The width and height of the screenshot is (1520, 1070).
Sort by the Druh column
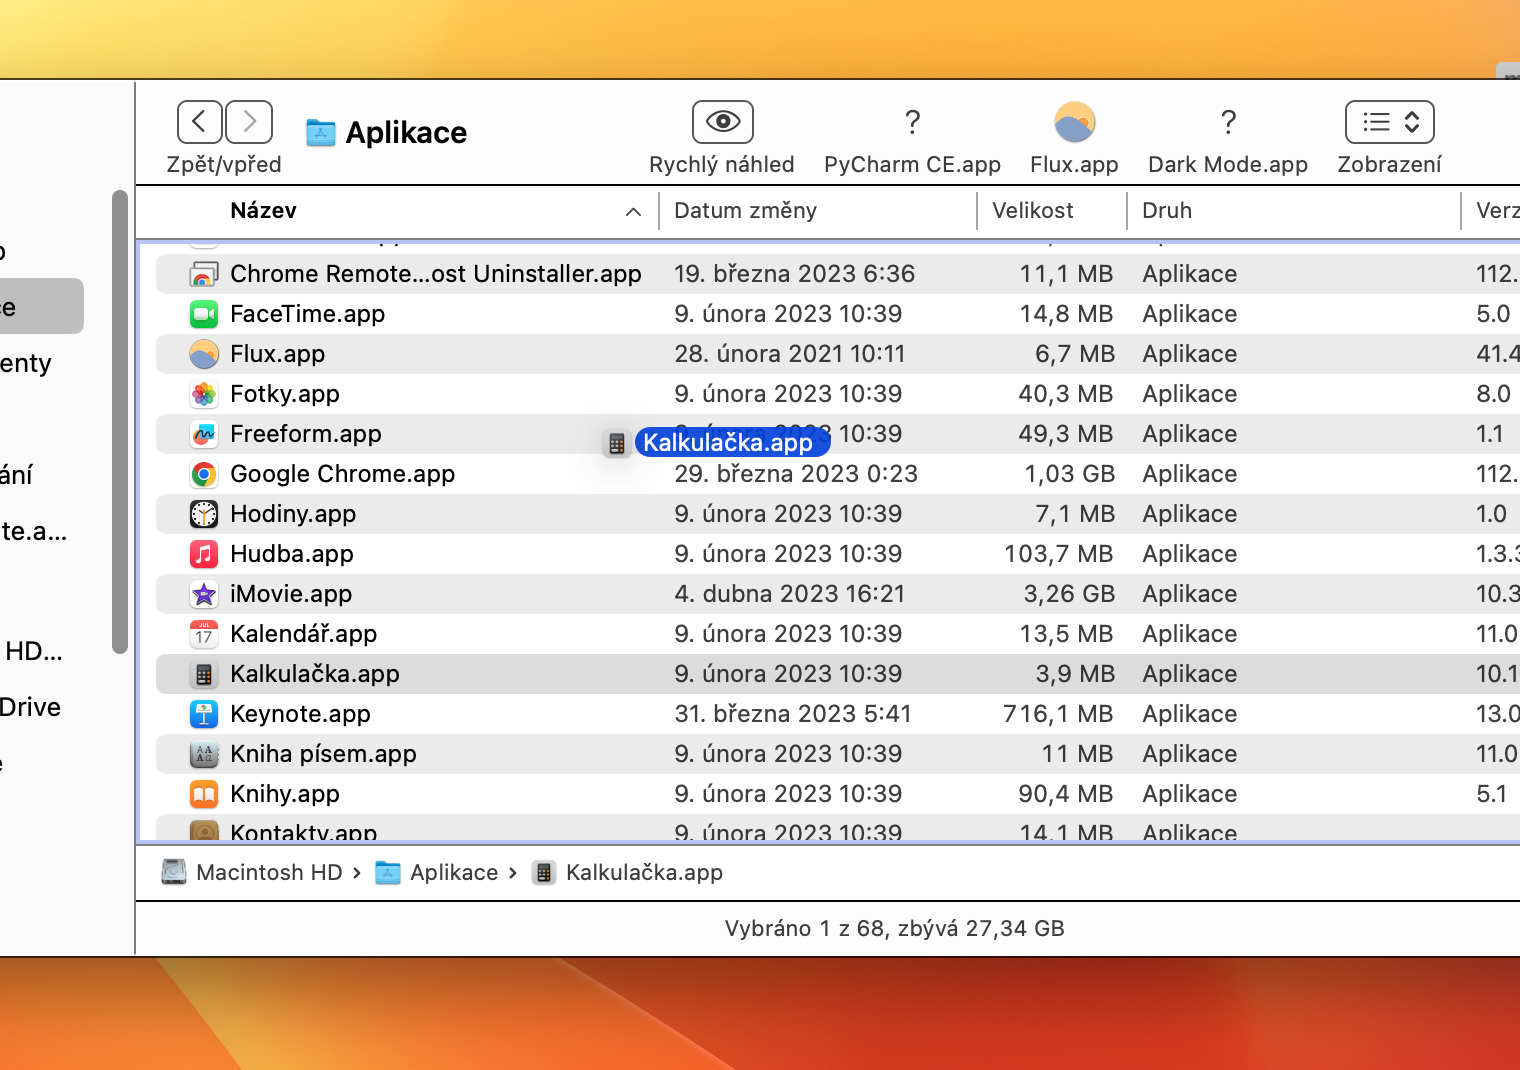tap(1167, 211)
